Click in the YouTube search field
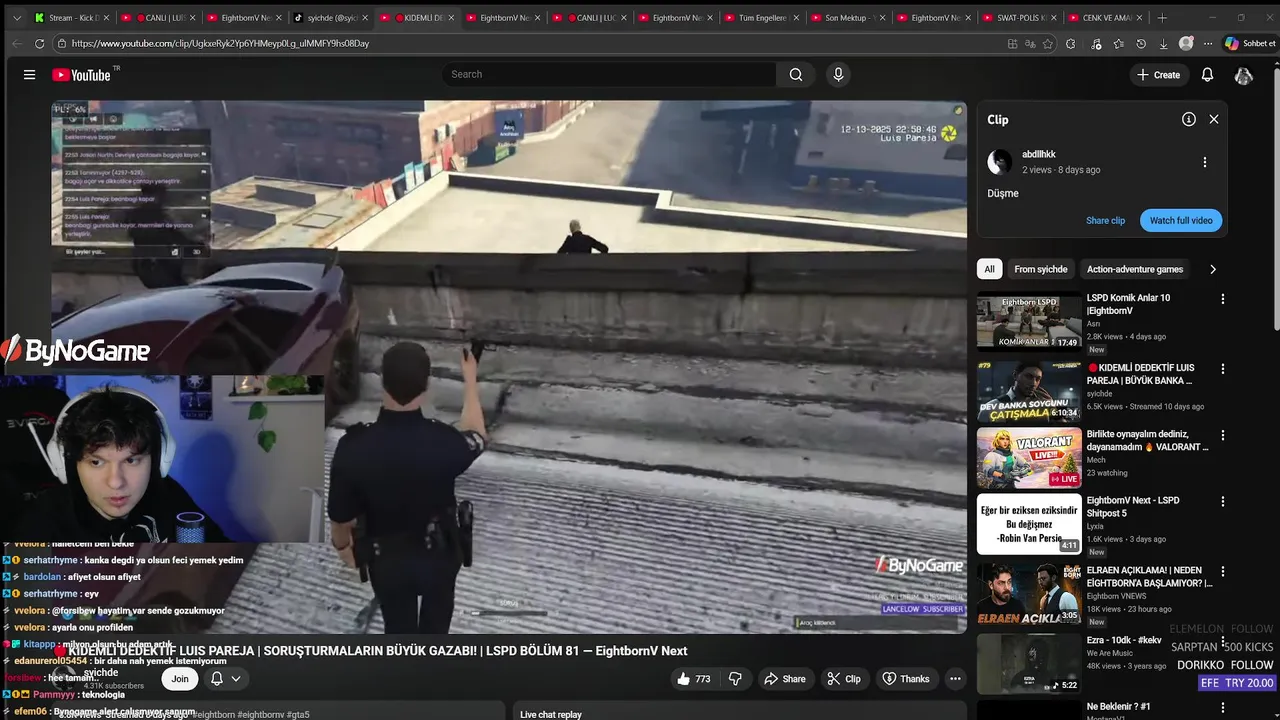Image resolution: width=1280 pixels, height=720 pixels. coord(609,74)
